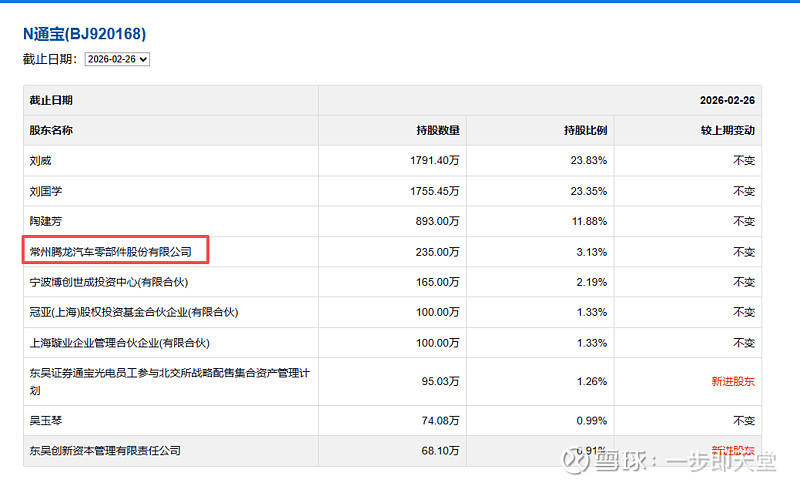The width and height of the screenshot is (800, 486).
Task: Click the 0.99% share ratio
Action: coord(592,421)
